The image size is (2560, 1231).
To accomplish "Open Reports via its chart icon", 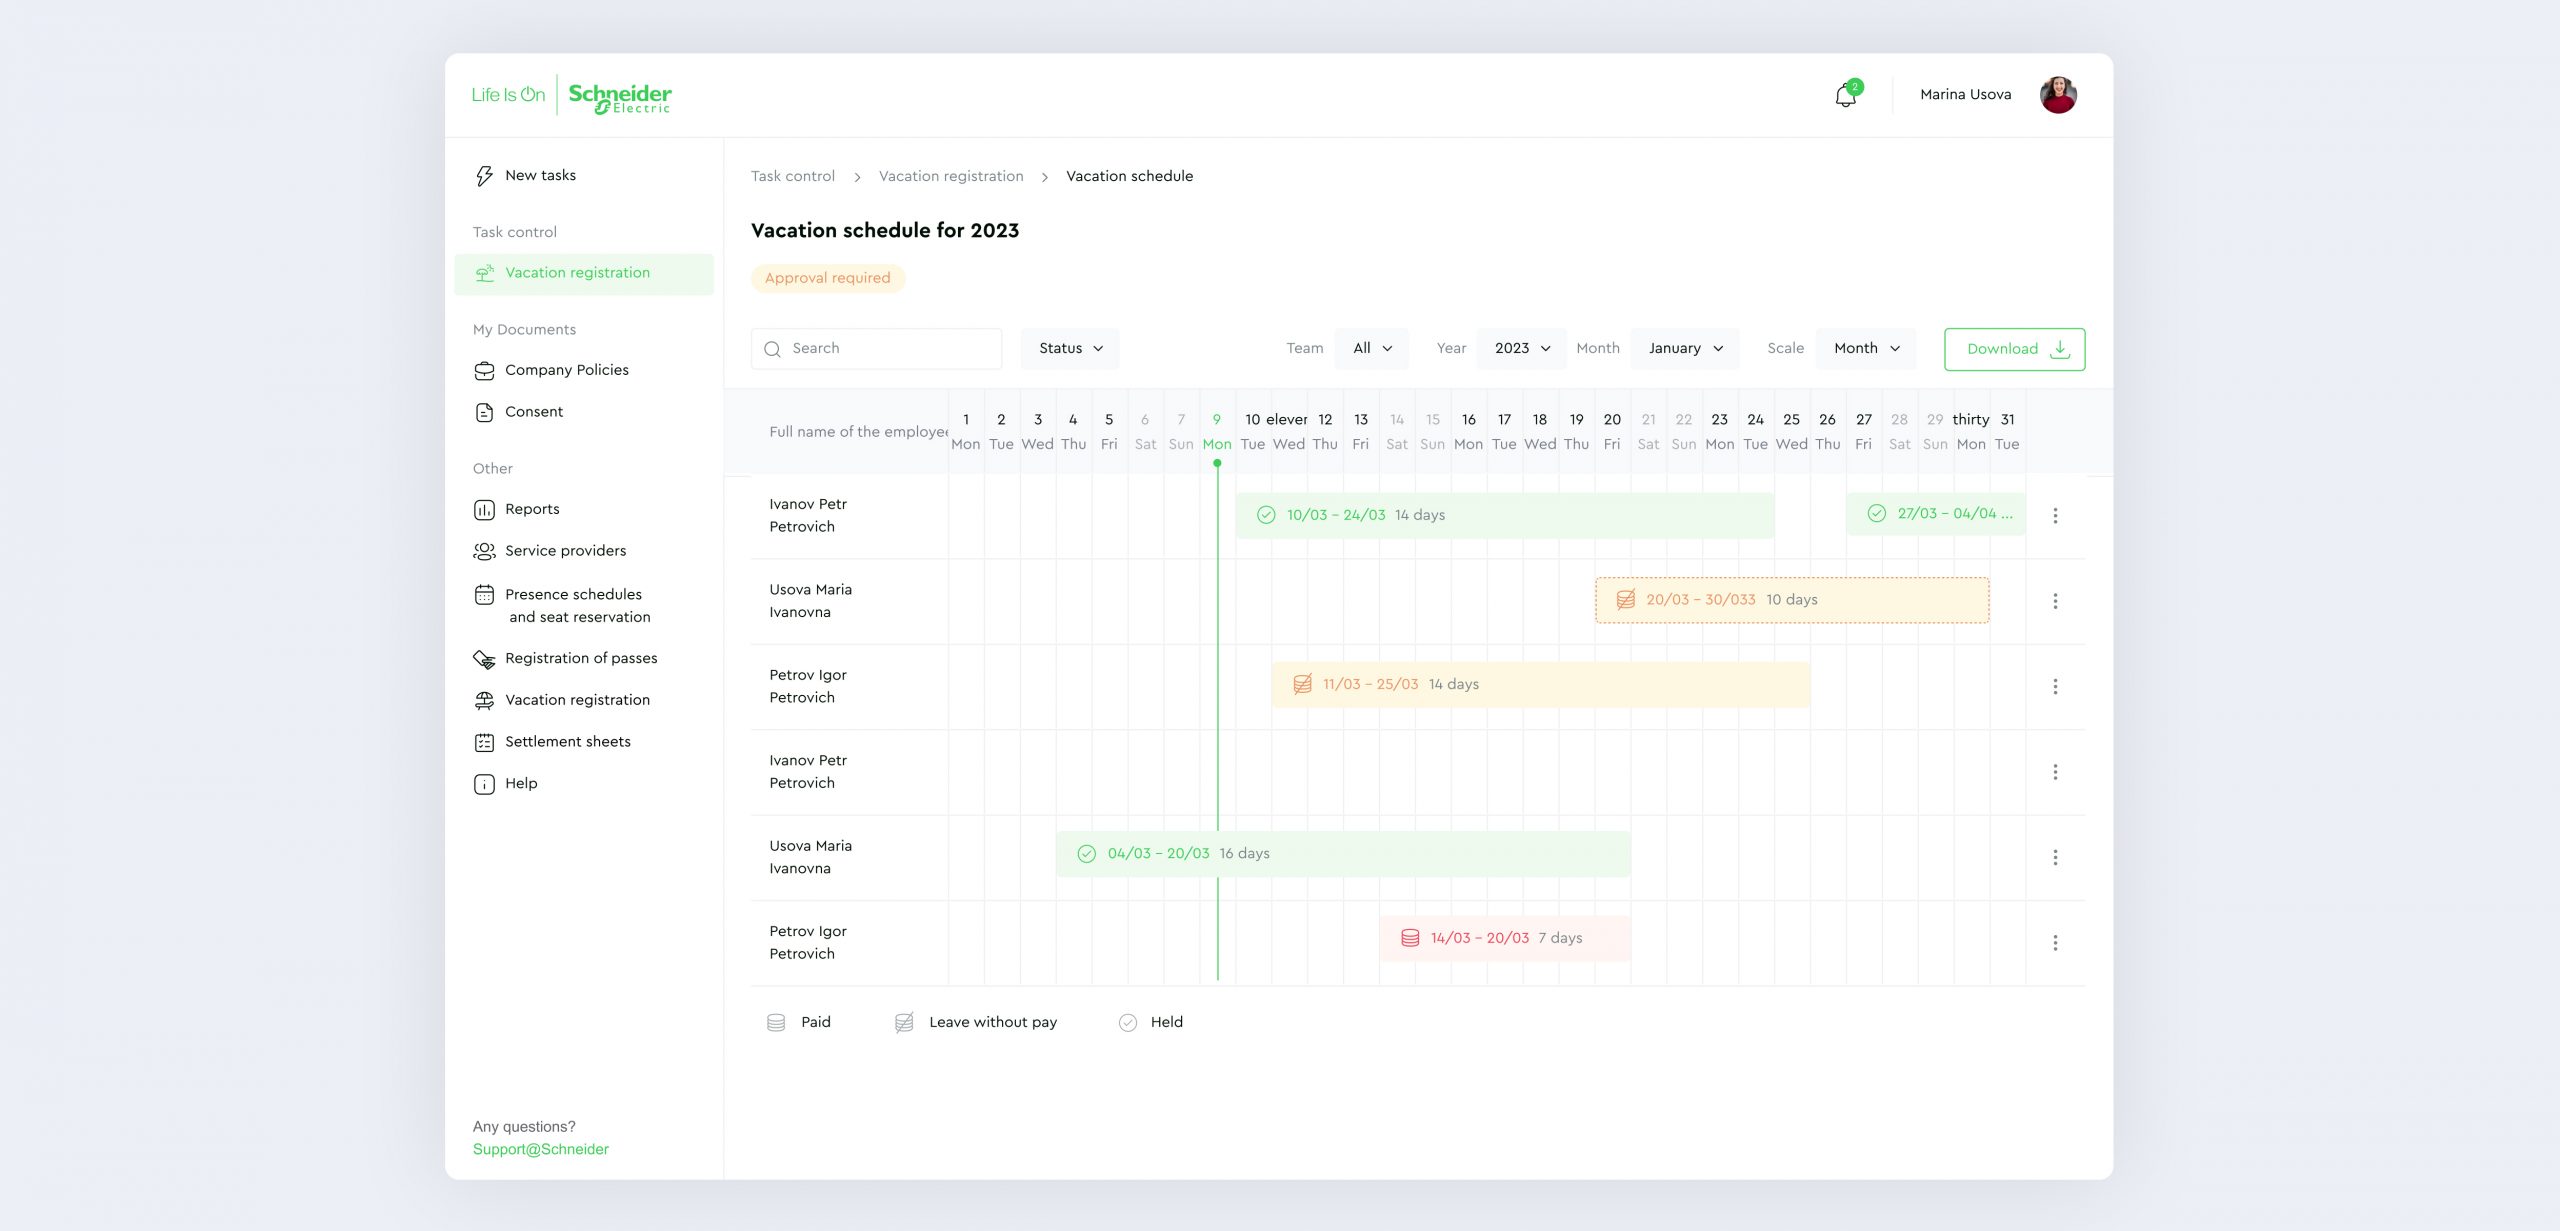I will [484, 510].
